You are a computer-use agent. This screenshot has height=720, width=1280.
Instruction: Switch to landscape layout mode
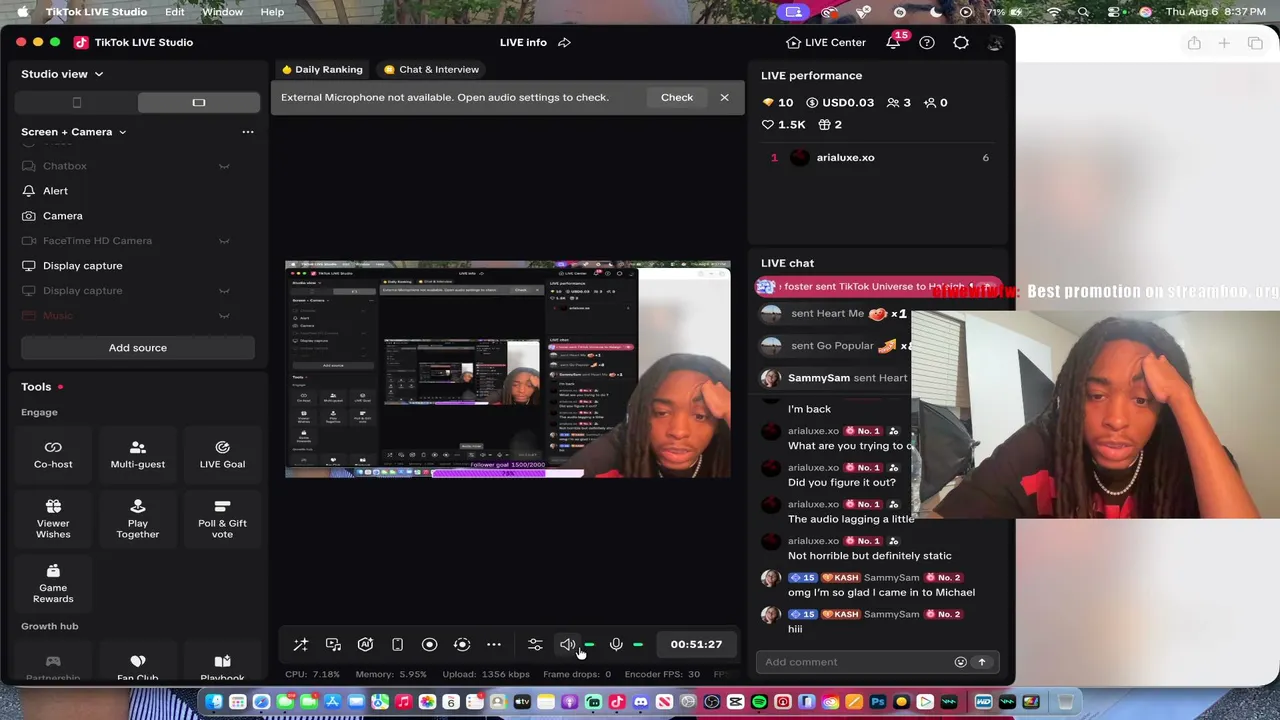pyautogui.click(x=198, y=102)
